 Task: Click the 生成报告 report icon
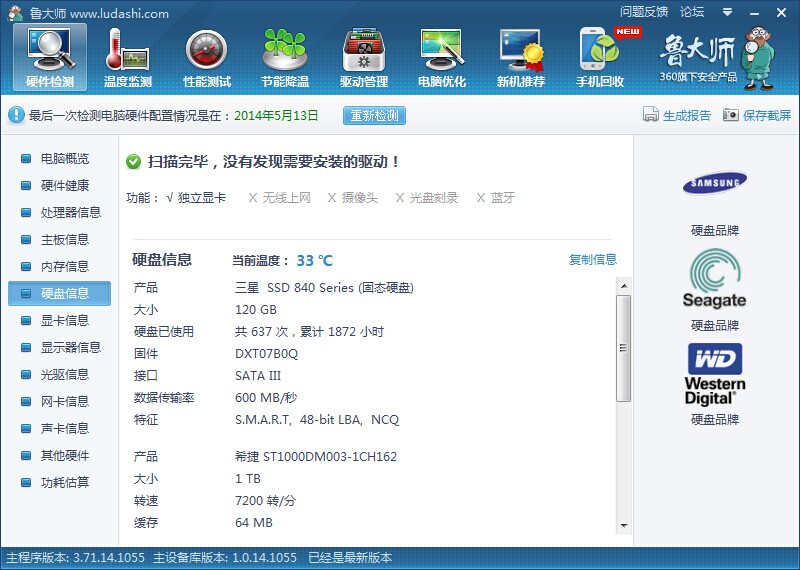click(x=651, y=114)
